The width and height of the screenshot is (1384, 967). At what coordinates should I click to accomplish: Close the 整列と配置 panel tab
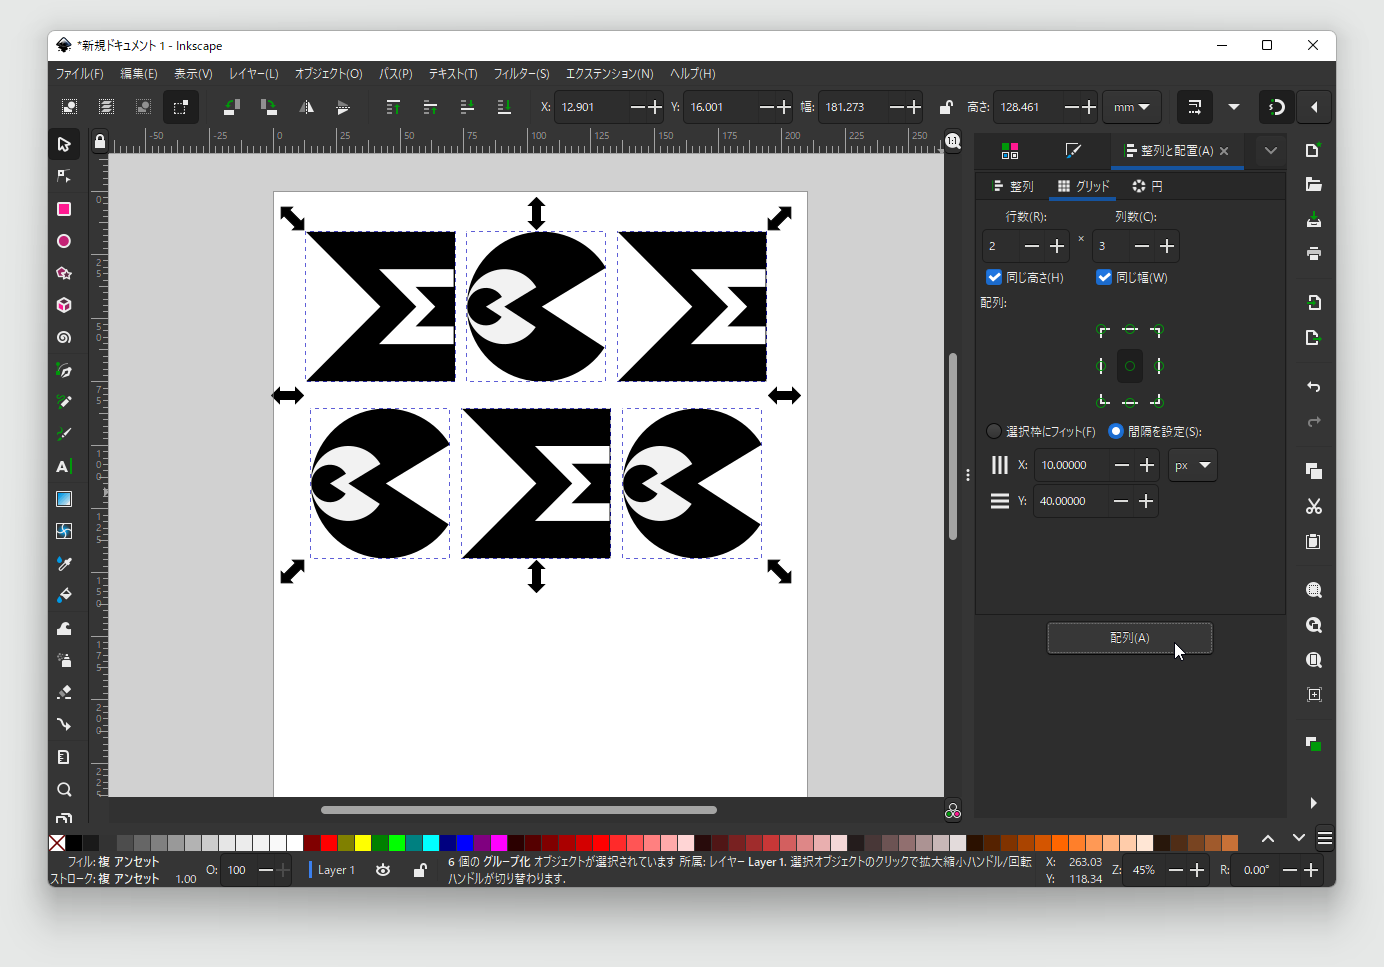1224,151
